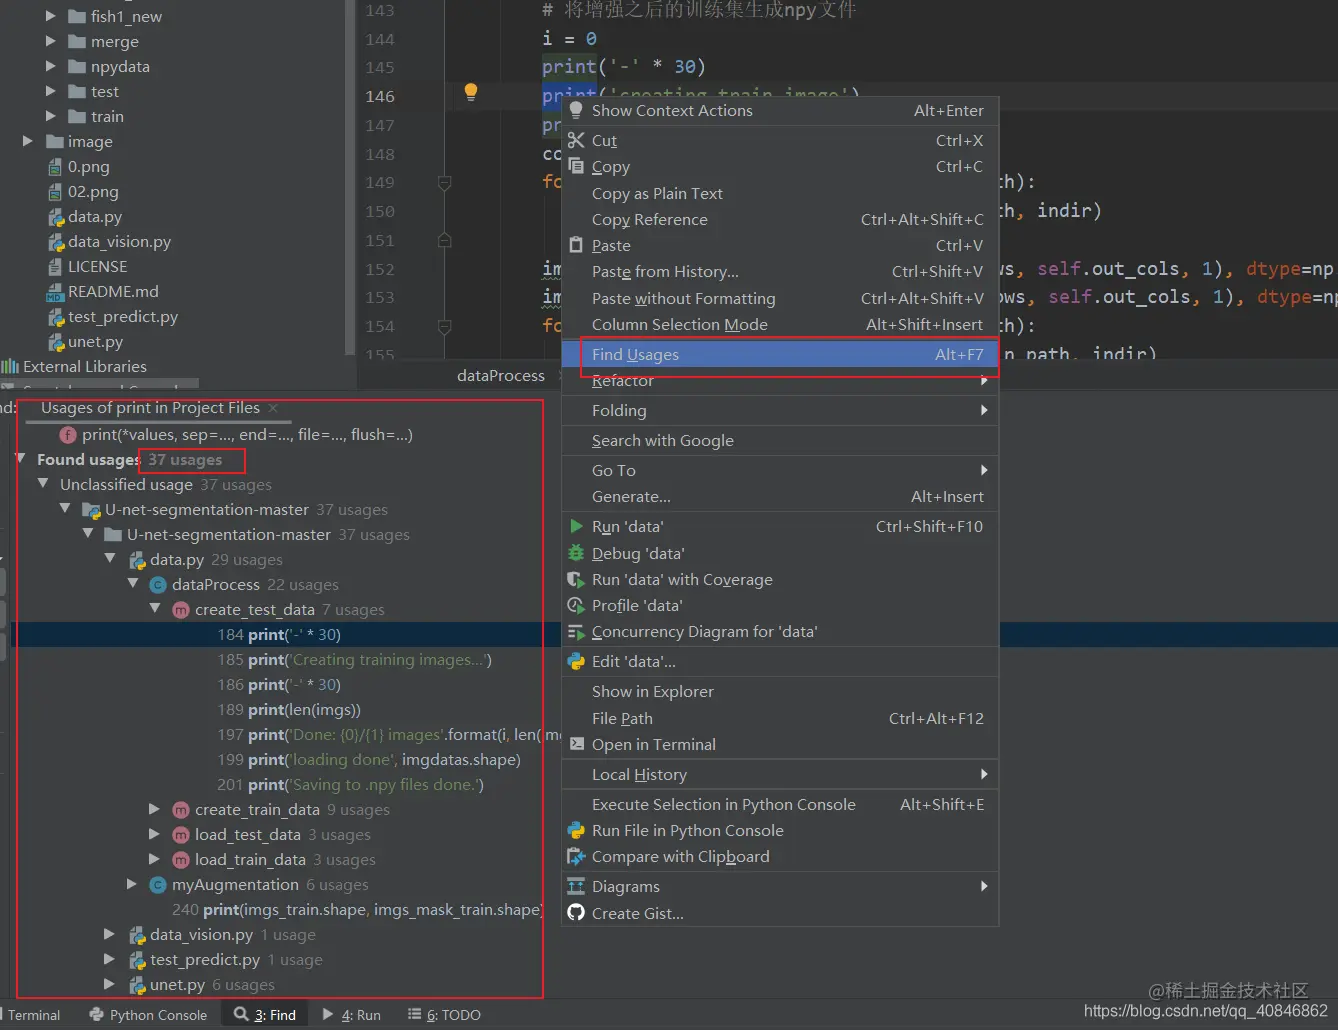1338x1030 pixels.
Task: Expand the fish1_new folder
Action: pyautogui.click(x=51, y=16)
